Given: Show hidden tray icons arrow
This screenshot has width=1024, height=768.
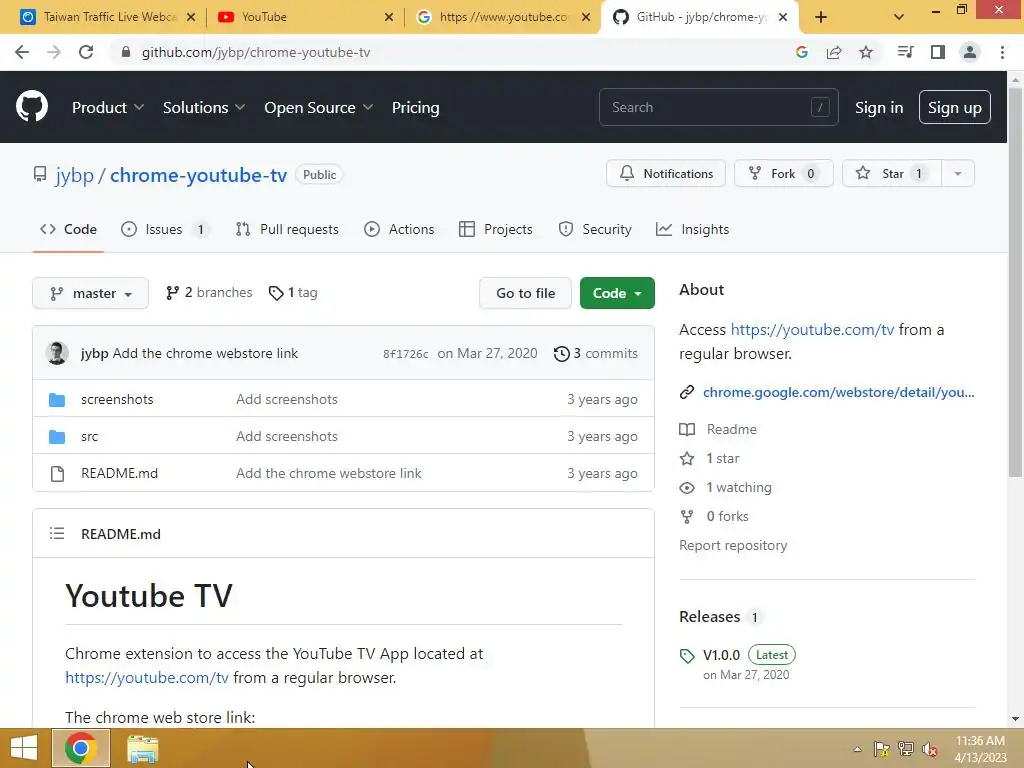Looking at the screenshot, I should pyautogui.click(x=857, y=749).
